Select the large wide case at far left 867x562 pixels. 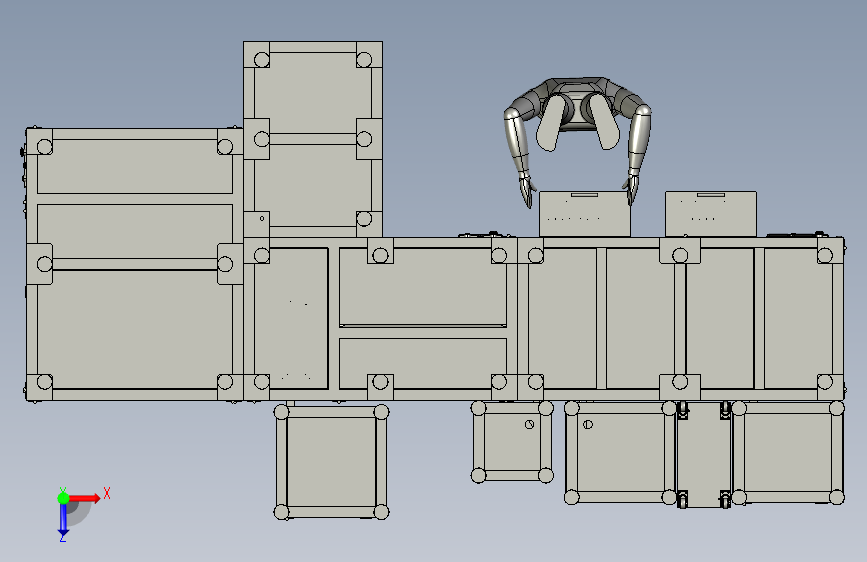(x=134, y=264)
